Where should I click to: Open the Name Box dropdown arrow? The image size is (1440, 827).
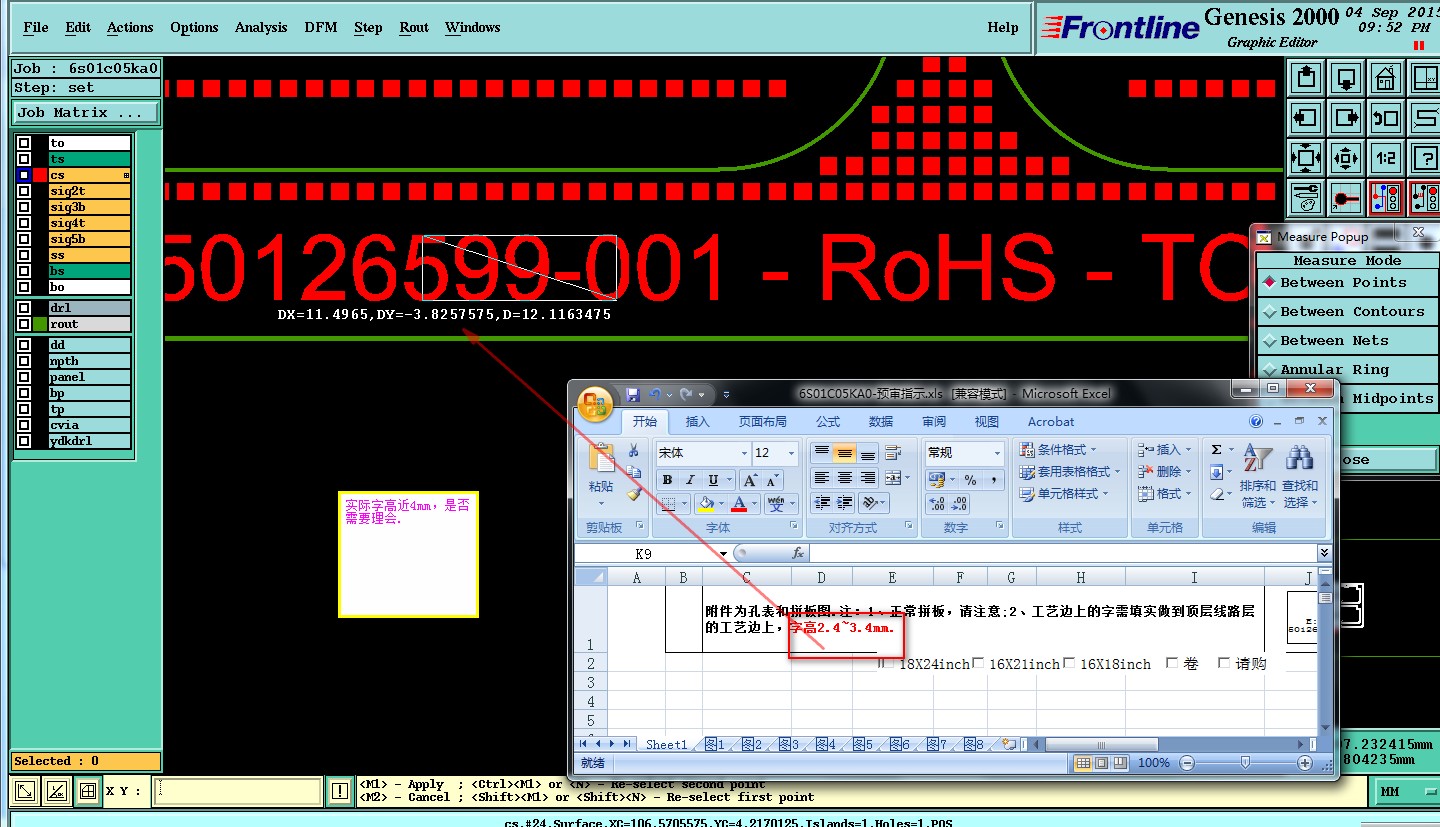pos(724,553)
